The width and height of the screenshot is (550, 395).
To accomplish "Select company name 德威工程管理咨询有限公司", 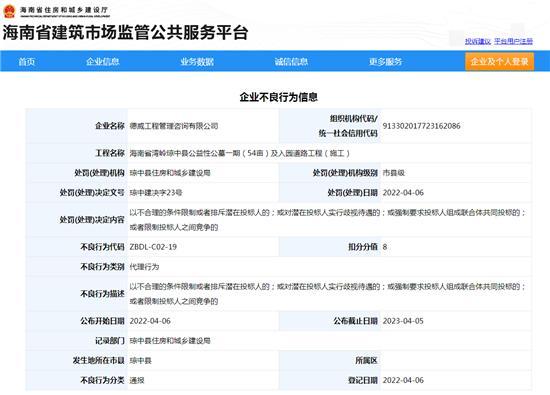I will (174, 126).
